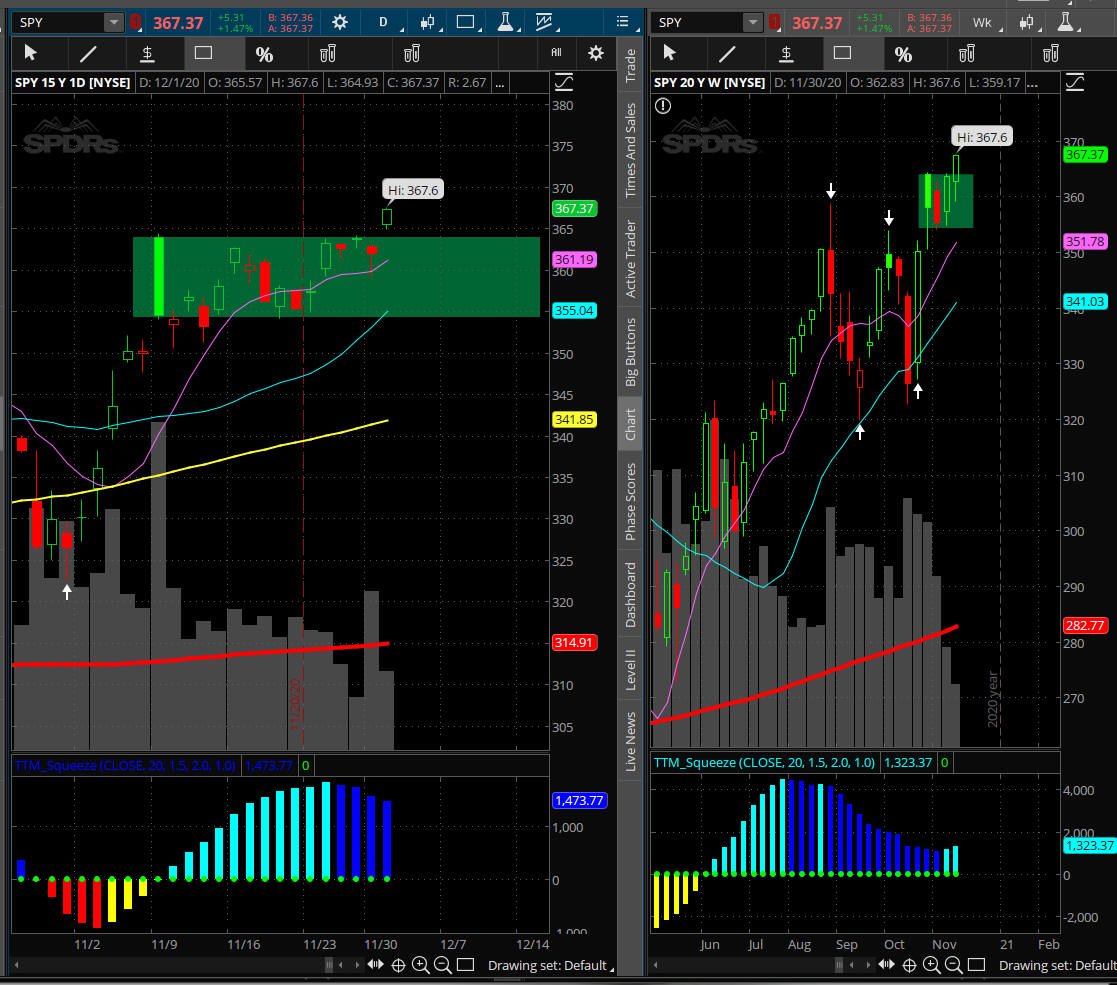Open the left SPY symbol dropdown arrow
The height and width of the screenshot is (985, 1117).
tap(113, 22)
